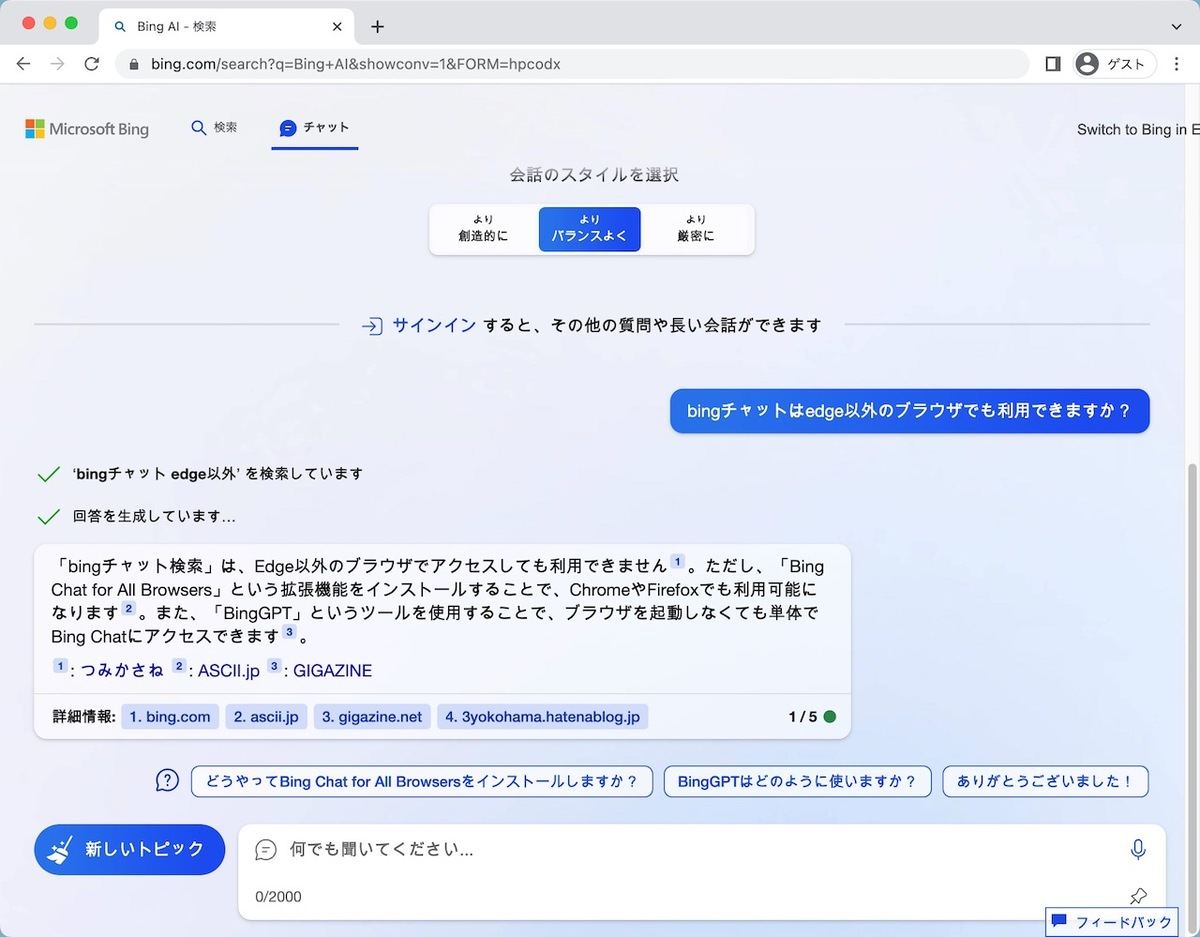
Task: Open the つみかさね source link
Action: click(122, 671)
